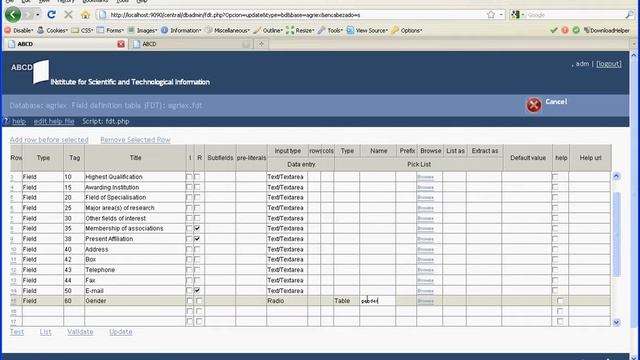
Task: Stop loading with the X icon
Action: (x=68, y=15)
